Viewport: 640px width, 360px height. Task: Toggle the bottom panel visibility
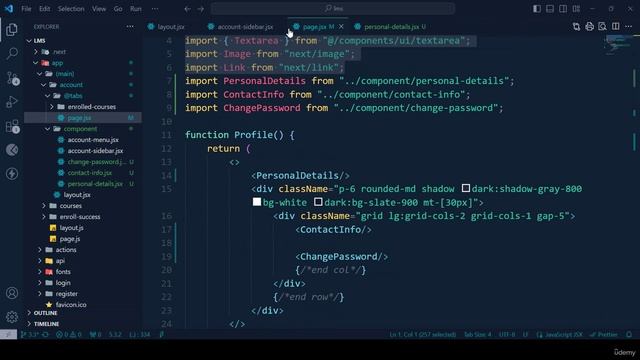pos(550,9)
